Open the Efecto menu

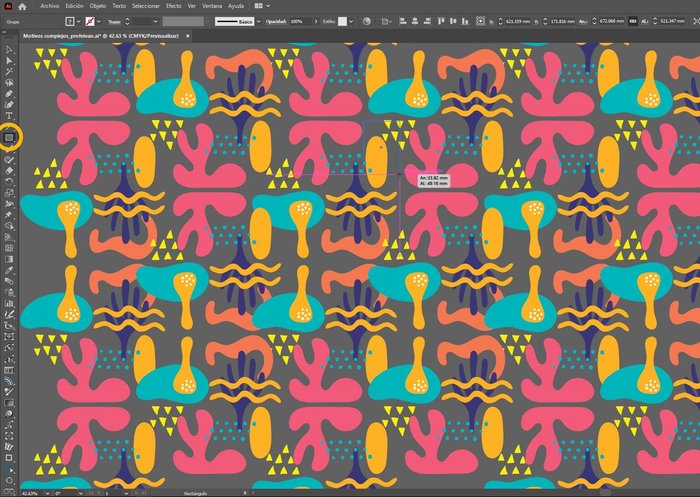pos(176,6)
